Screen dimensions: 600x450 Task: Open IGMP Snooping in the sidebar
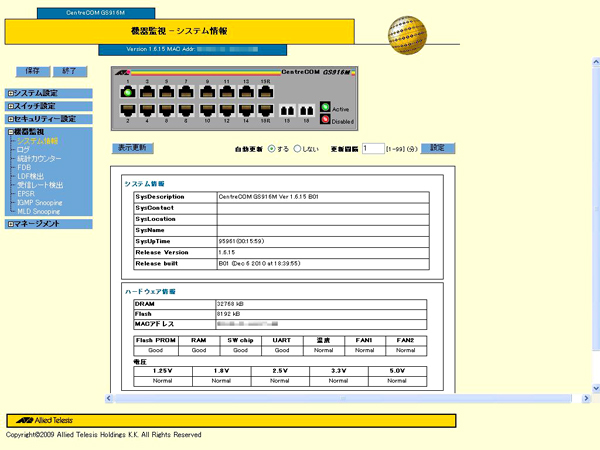39,202
